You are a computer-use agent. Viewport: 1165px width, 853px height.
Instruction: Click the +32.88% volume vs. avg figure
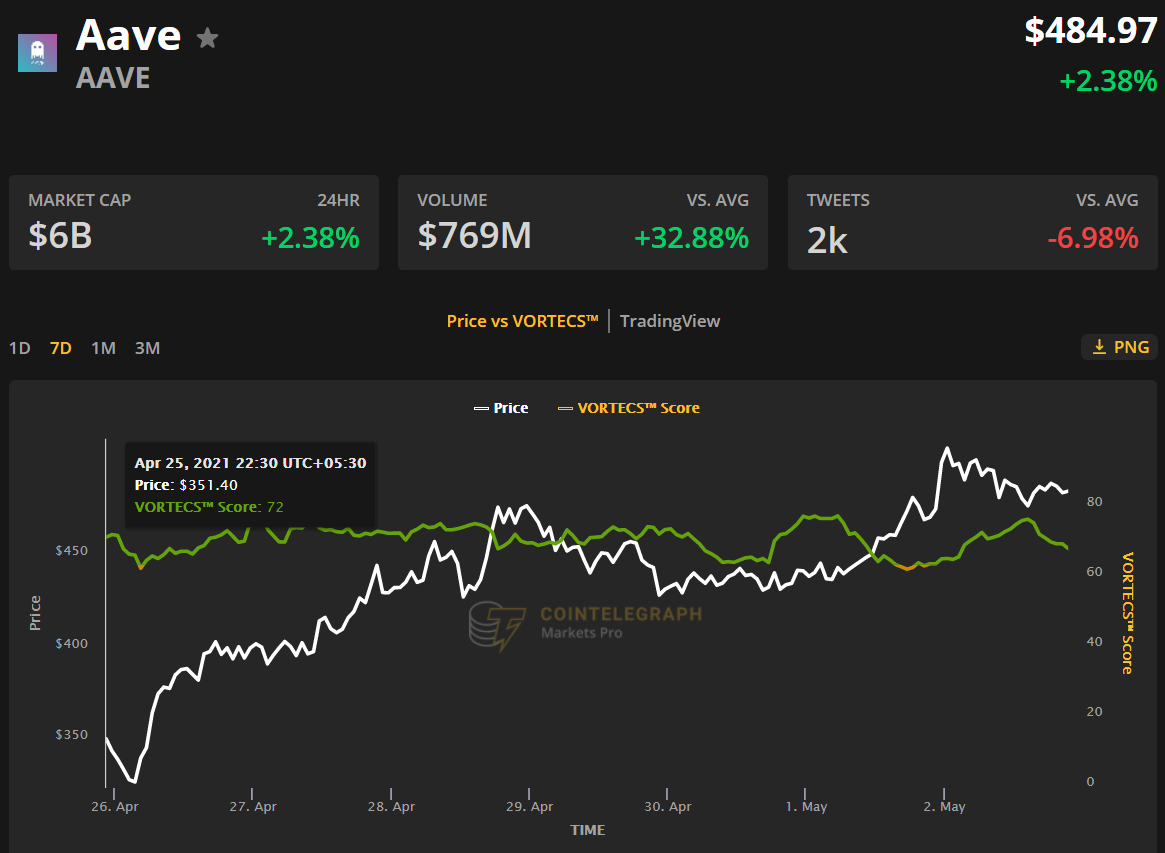pos(691,238)
